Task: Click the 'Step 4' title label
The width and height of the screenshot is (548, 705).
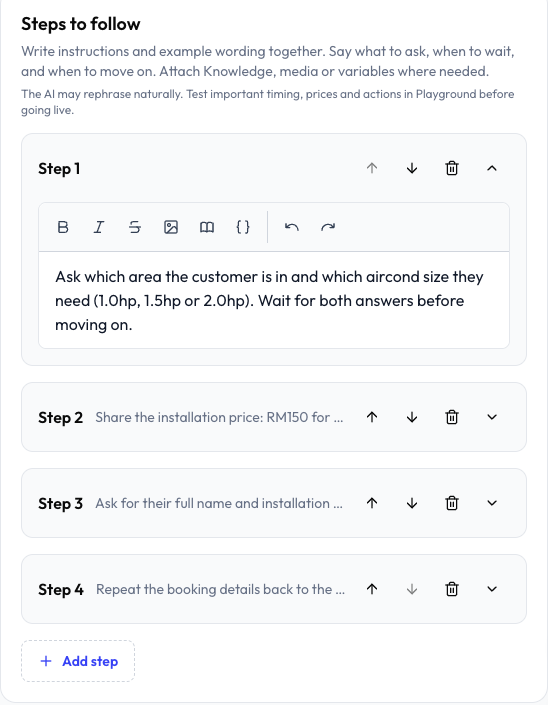Action: pyautogui.click(x=61, y=589)
